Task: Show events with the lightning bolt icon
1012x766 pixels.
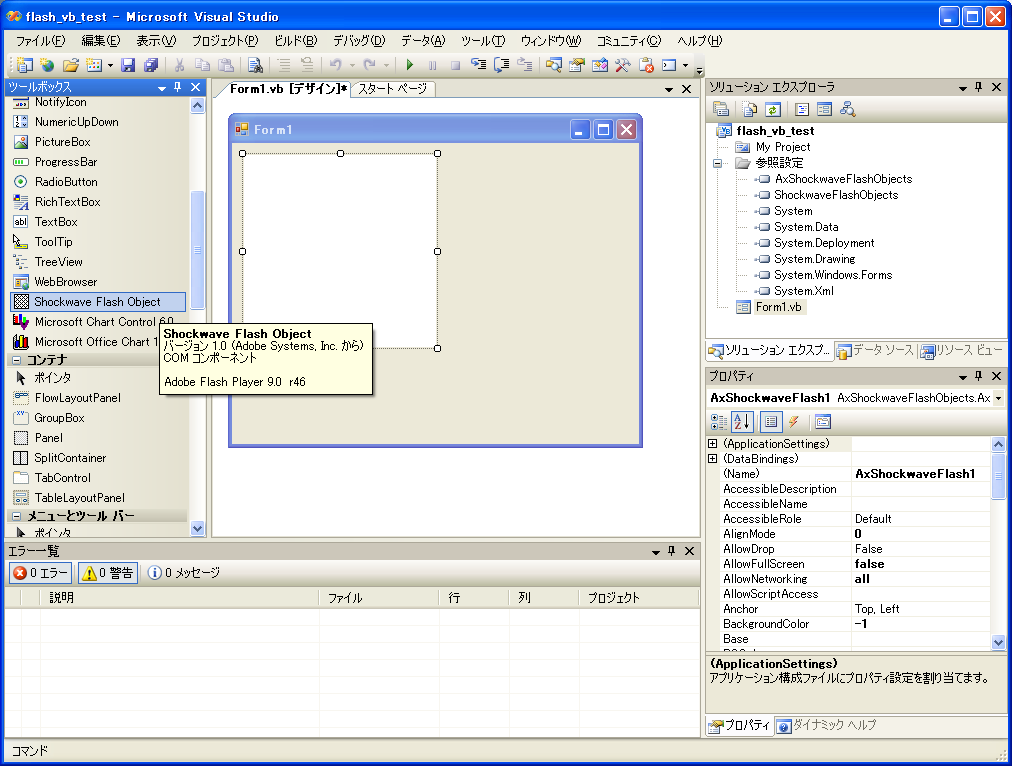Action: coord(794,422)
